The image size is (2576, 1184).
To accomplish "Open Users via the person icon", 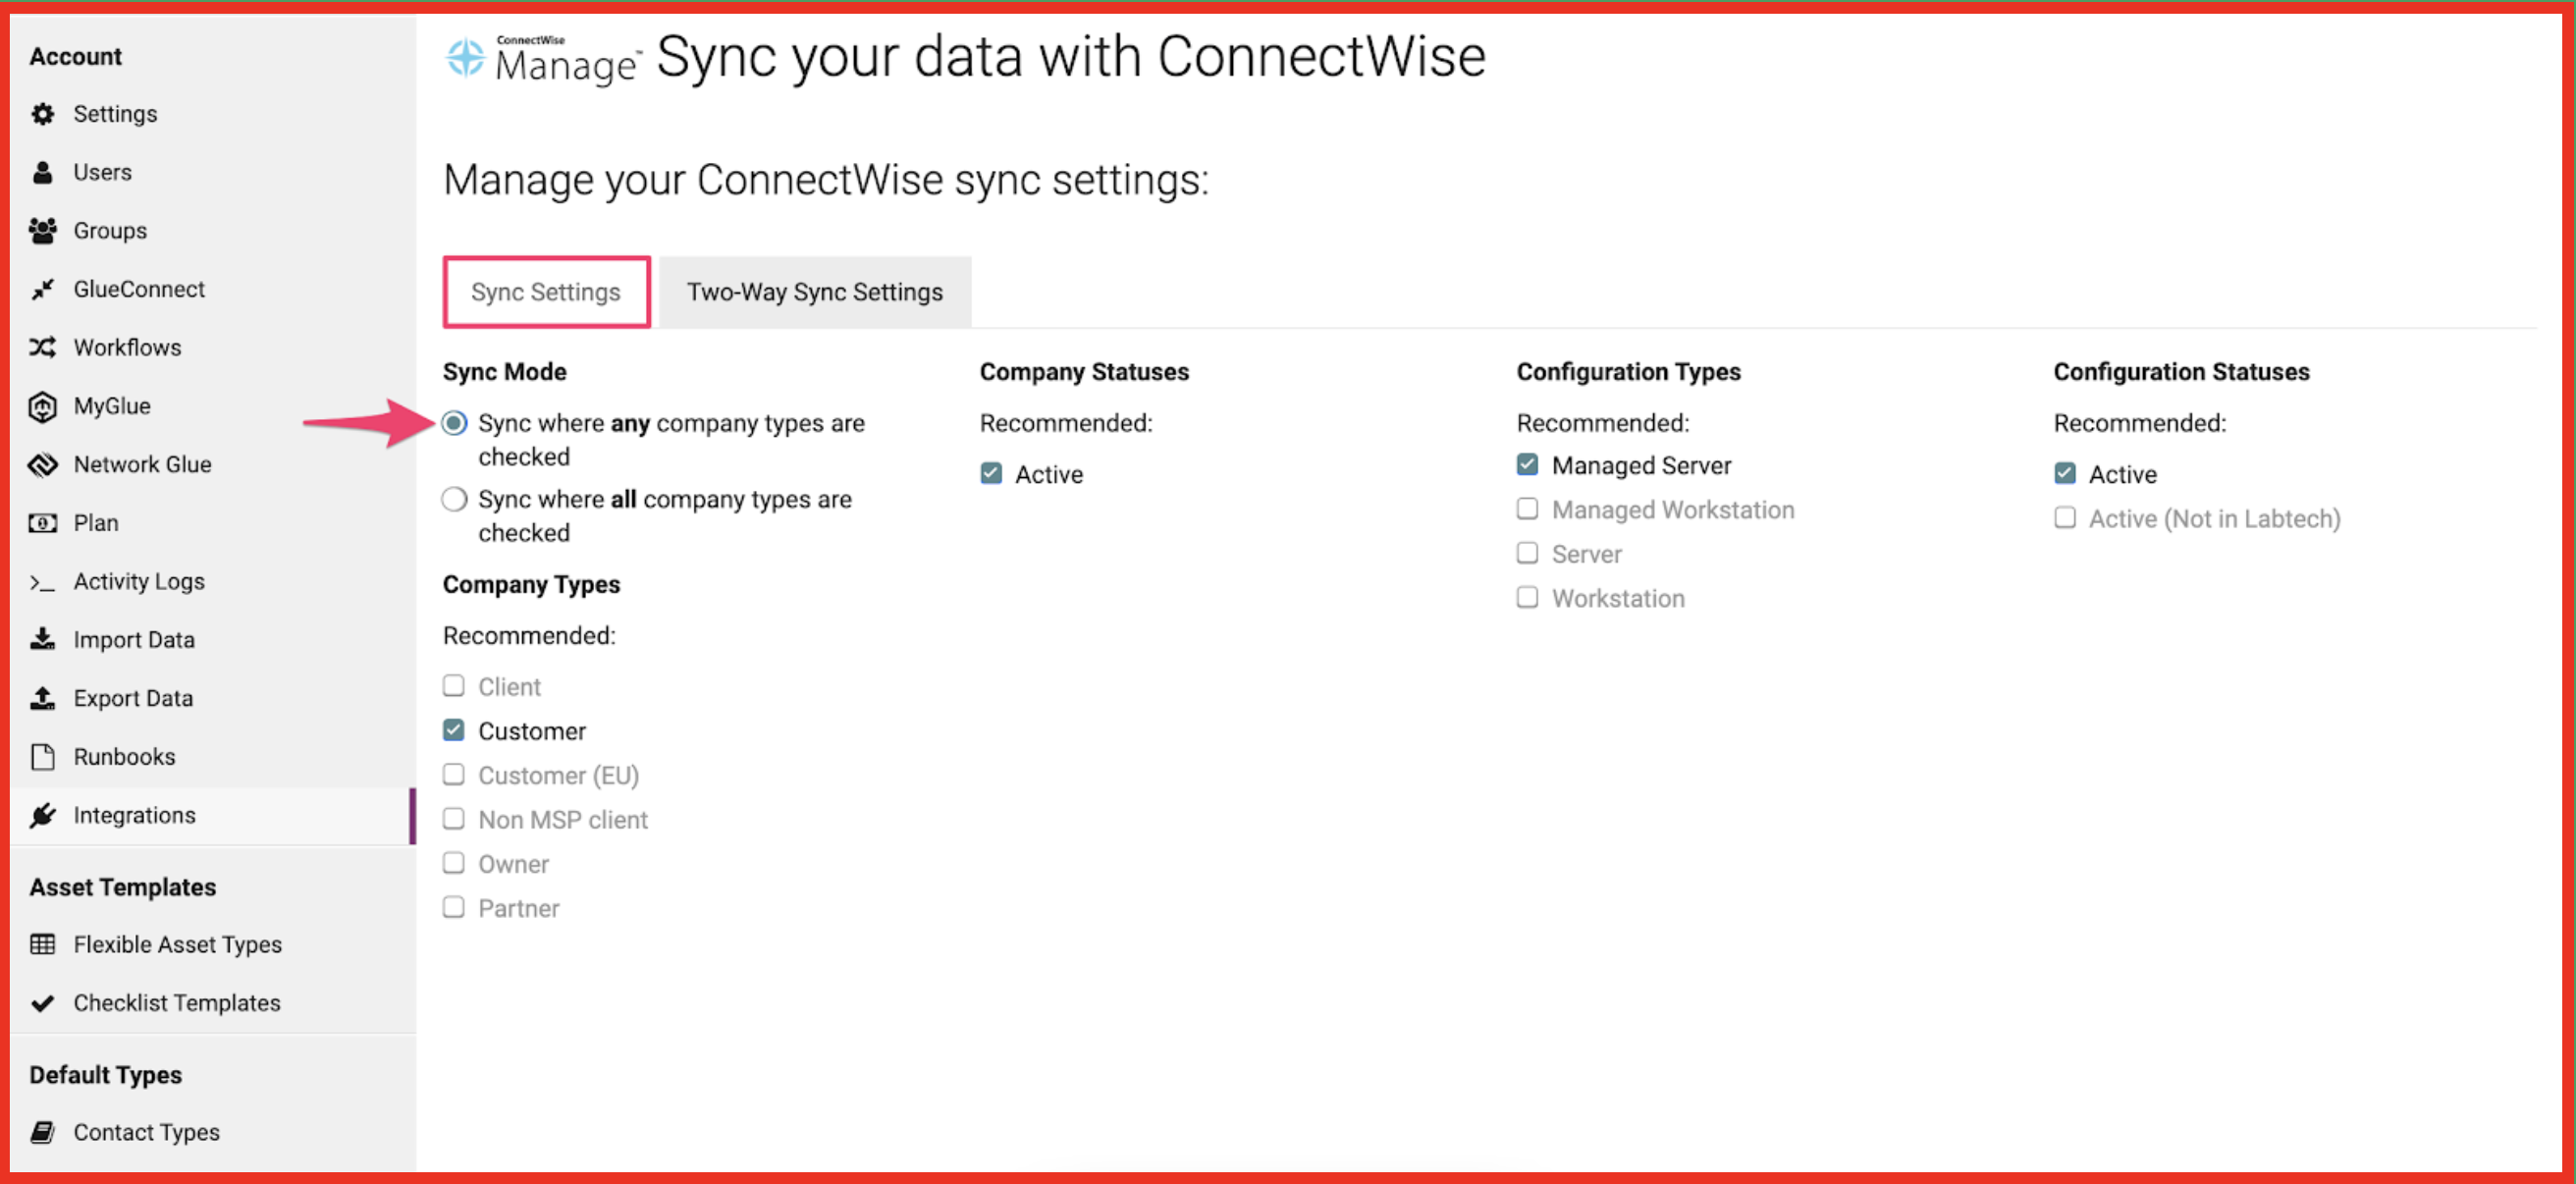I will click(x=42, y=172).
